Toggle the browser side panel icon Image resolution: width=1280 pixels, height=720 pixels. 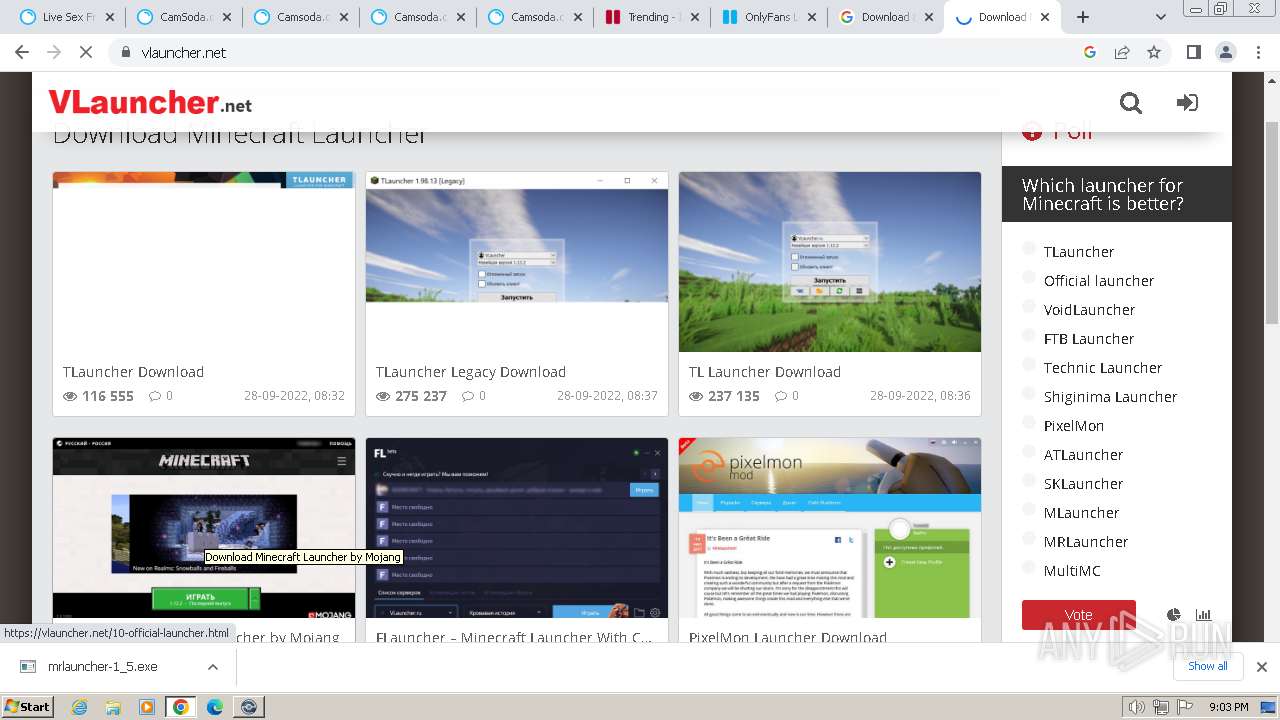1193,52
